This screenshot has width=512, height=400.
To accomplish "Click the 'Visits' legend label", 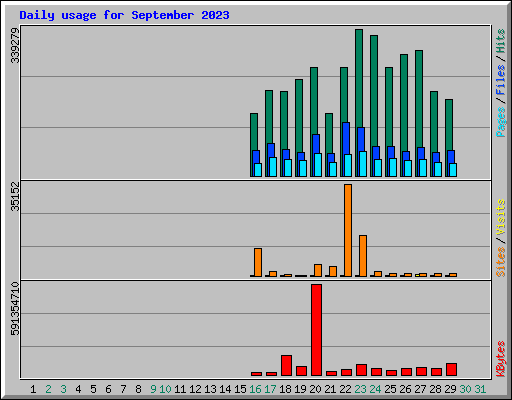I will (x=501, y=218).
